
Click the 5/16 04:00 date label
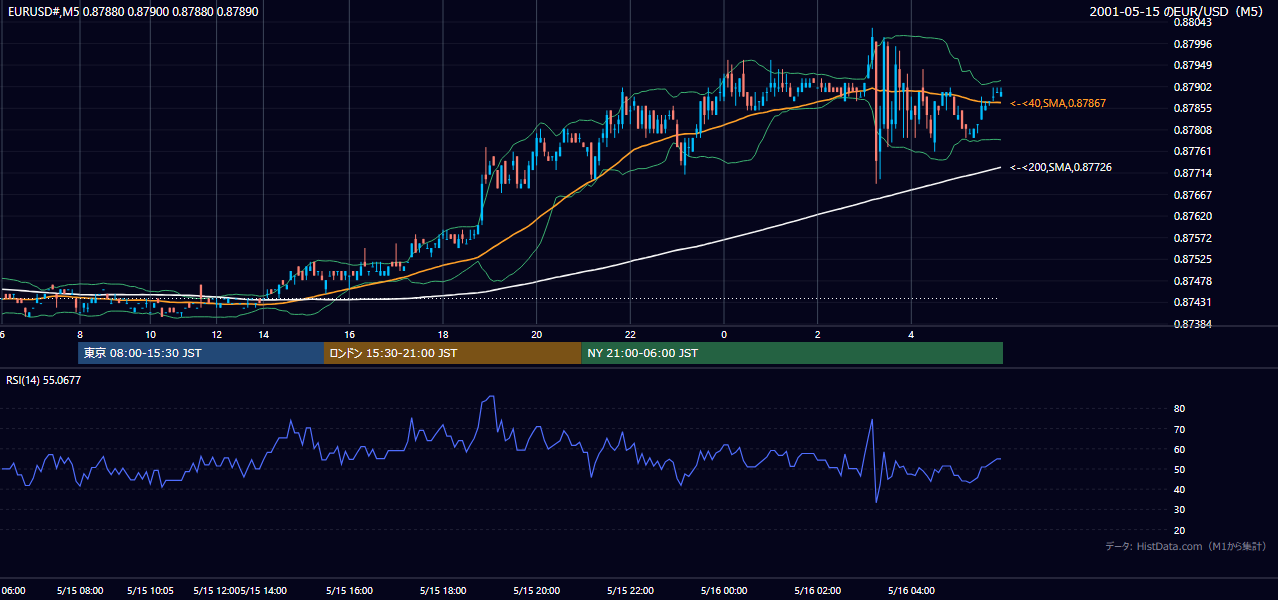(911, 590)
